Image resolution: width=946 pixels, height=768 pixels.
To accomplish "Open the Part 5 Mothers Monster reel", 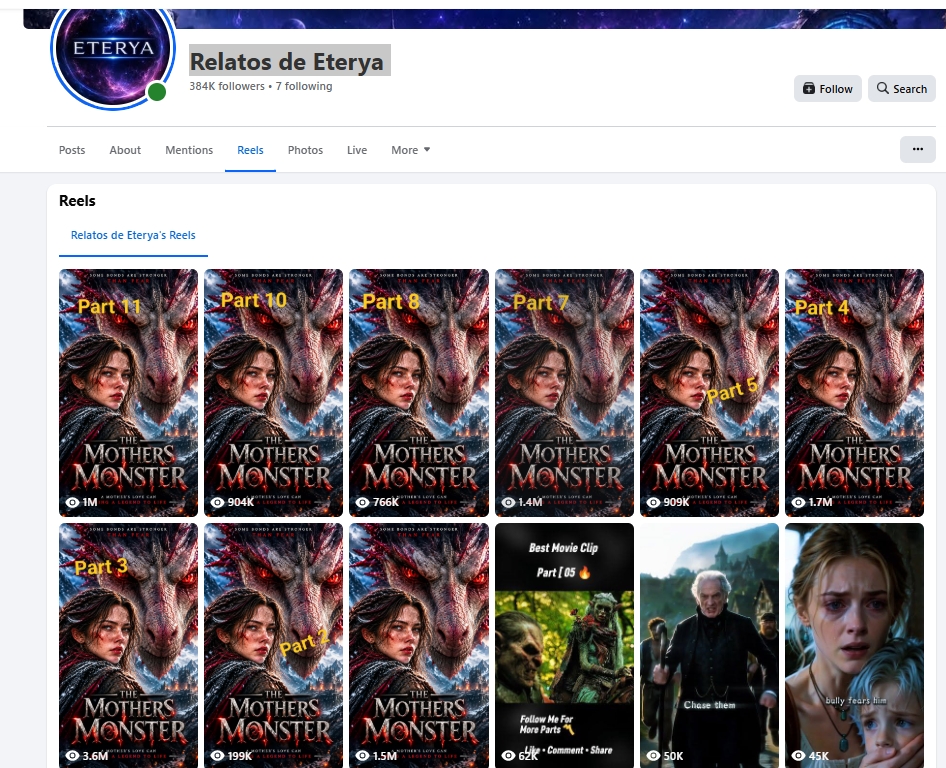I will [710, 393].
